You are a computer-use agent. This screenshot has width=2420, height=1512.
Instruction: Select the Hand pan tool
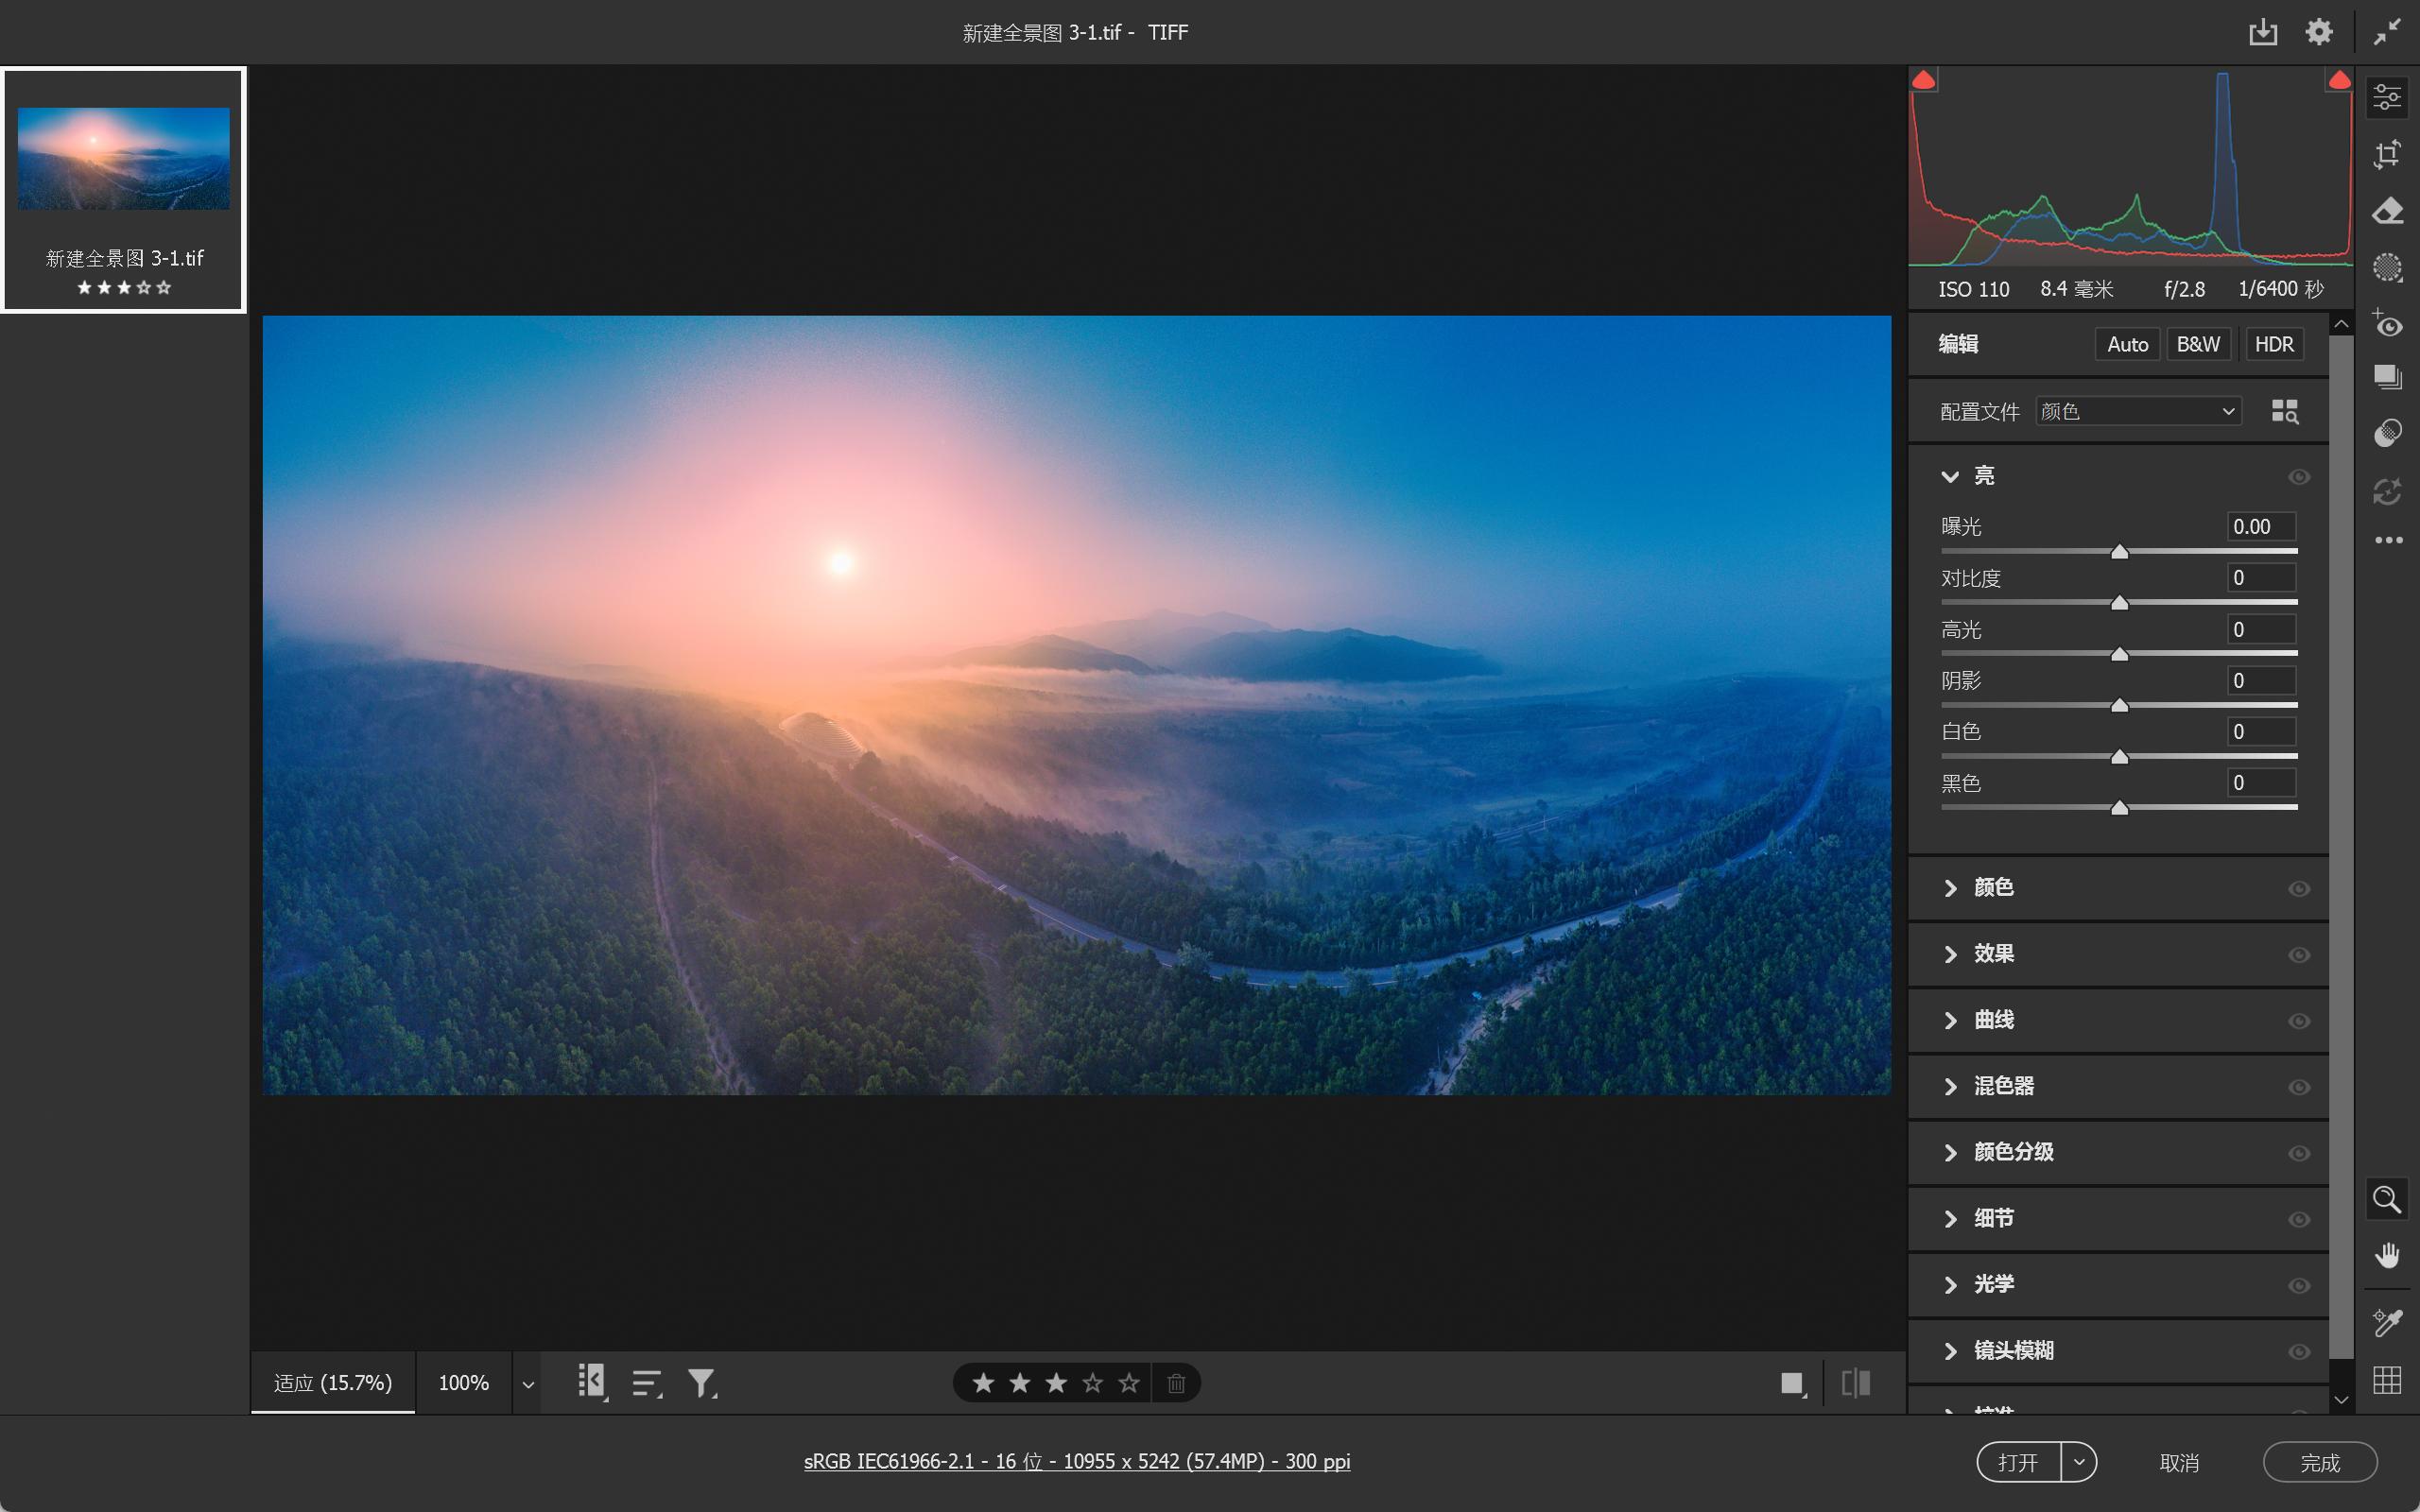2387,1256
